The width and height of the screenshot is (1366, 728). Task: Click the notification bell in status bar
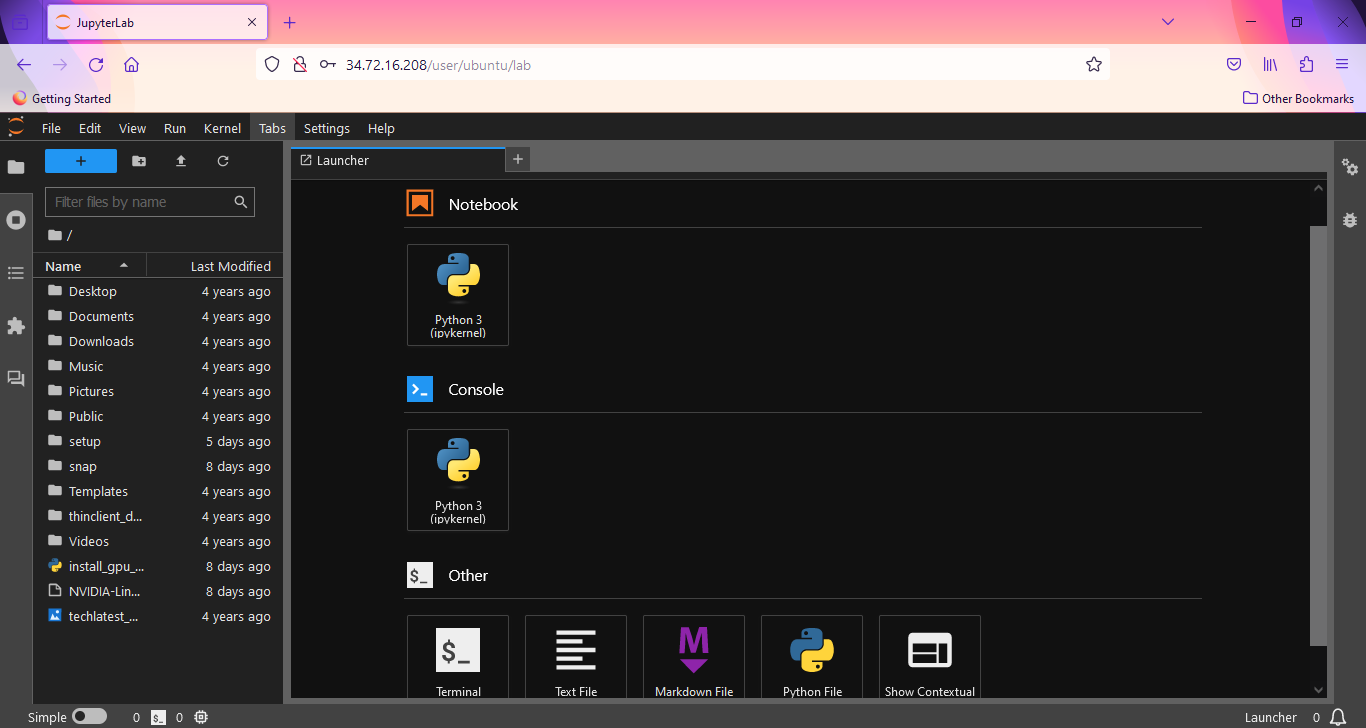point(1338,717)
